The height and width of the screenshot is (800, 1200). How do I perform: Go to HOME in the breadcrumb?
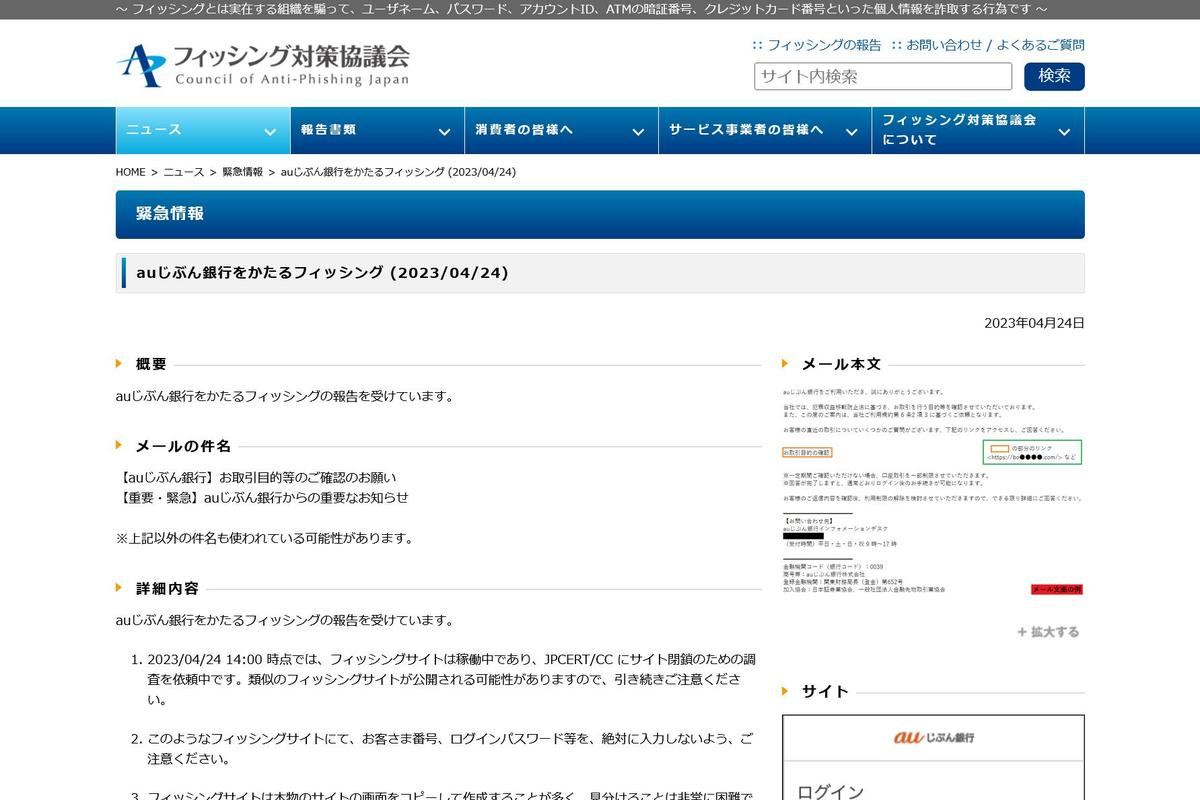click(x=131, y=172)
